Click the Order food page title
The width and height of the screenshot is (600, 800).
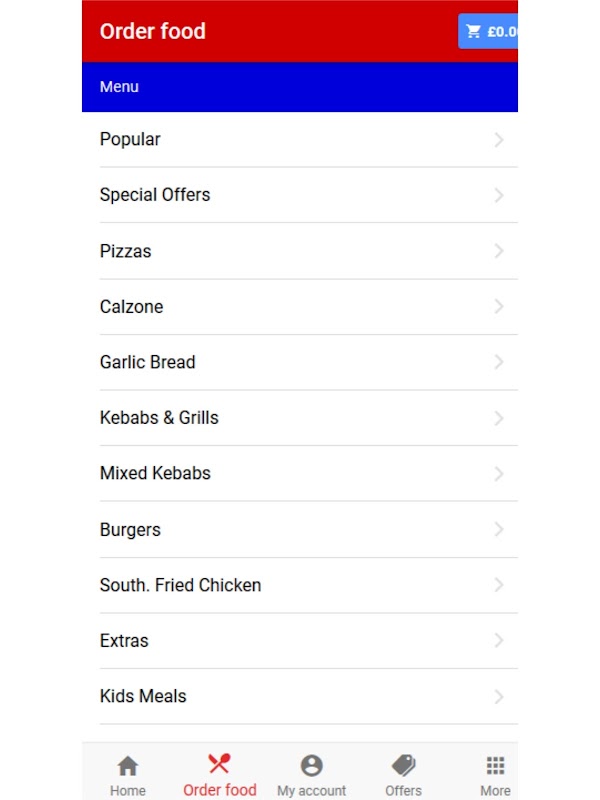pyautogui.click(x=153, y=32)
